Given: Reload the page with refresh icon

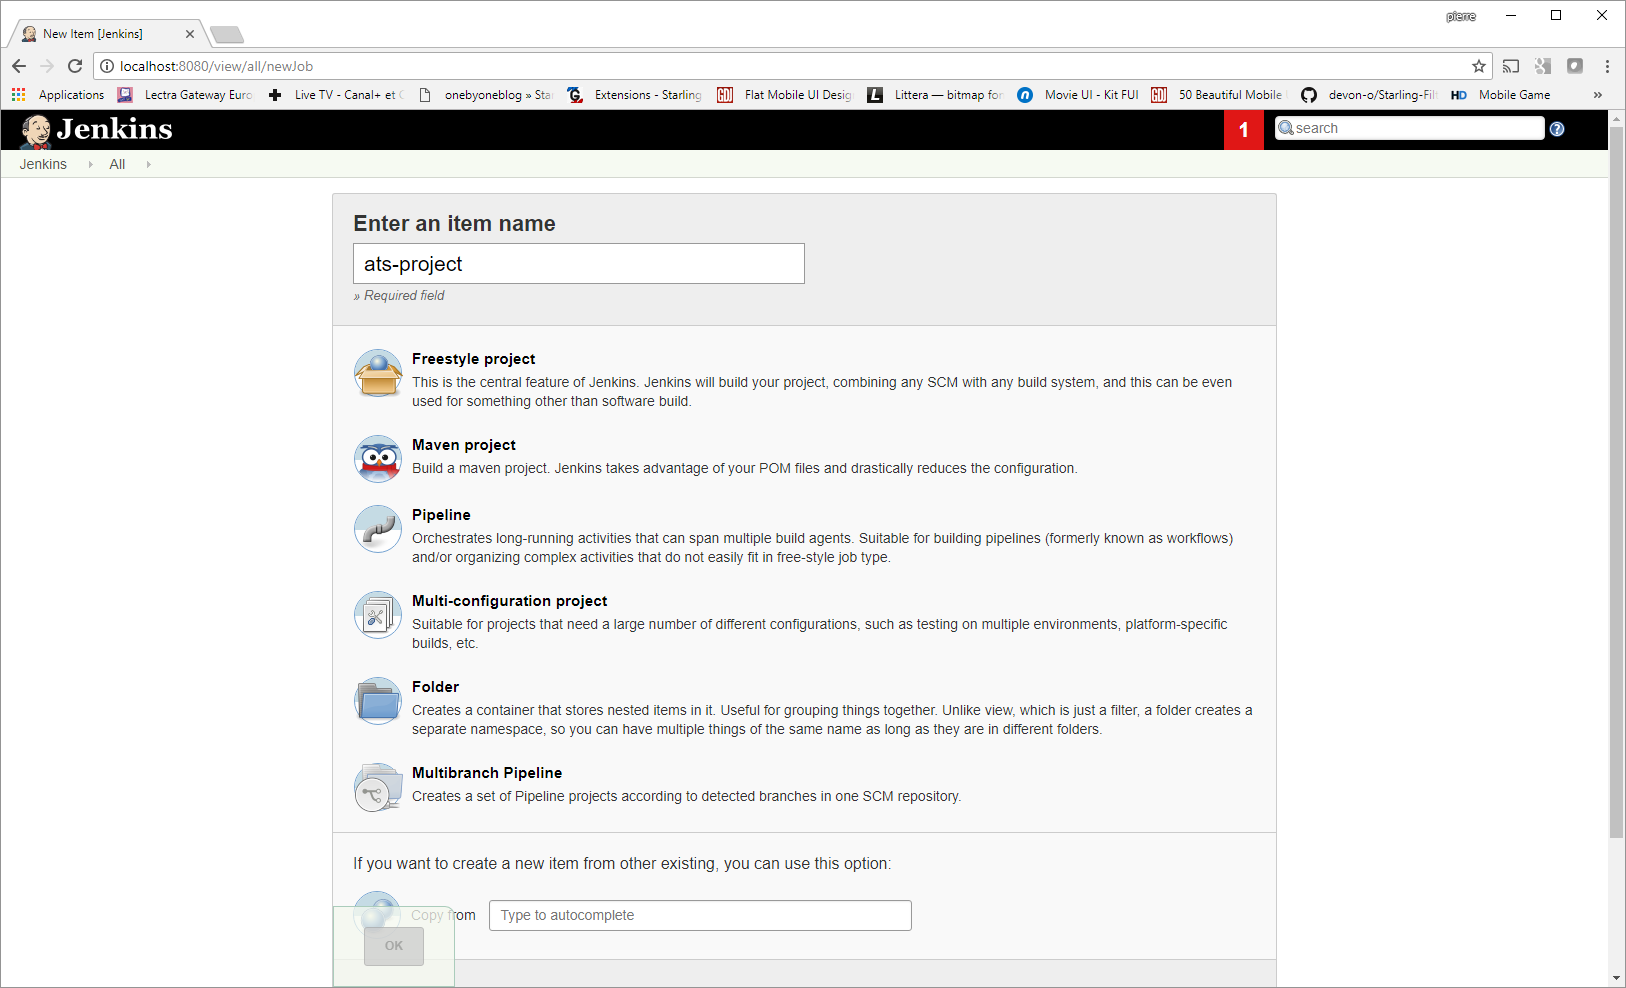Looking at the screenshot, I should tap(75, 66).
